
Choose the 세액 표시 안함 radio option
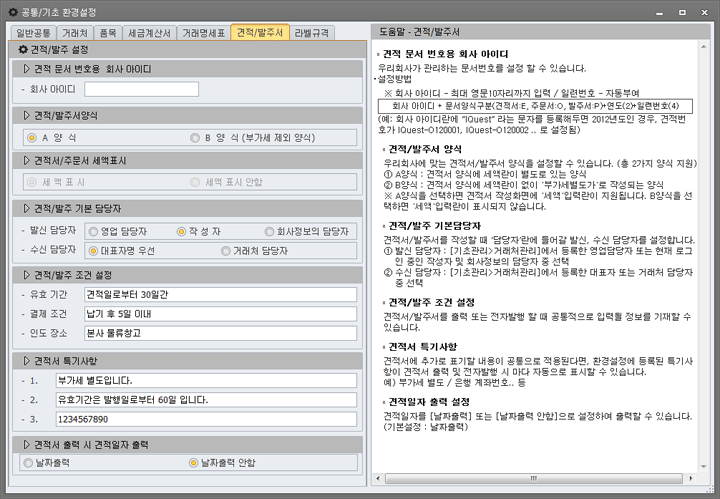pyautogui.click(x=195, y=182)
